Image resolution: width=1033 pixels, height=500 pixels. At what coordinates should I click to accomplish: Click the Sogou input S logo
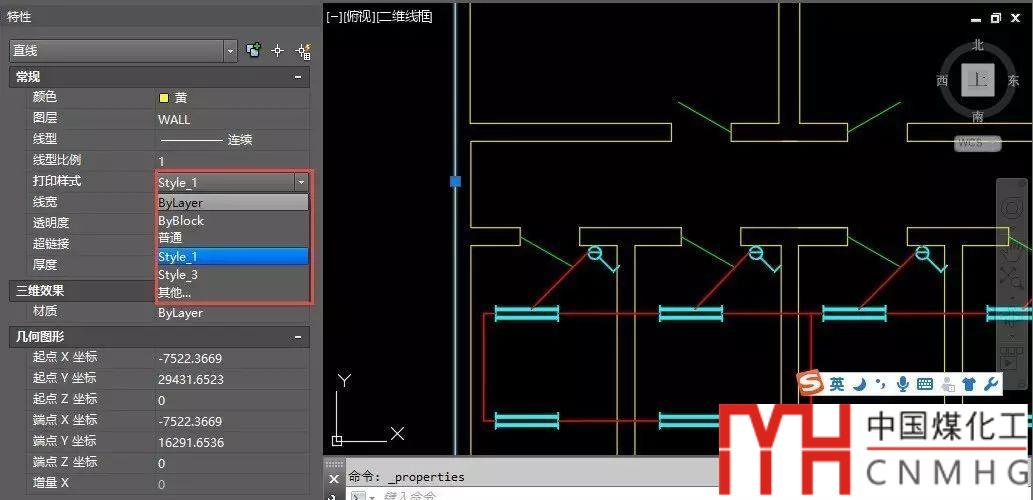tap(810, 384)
